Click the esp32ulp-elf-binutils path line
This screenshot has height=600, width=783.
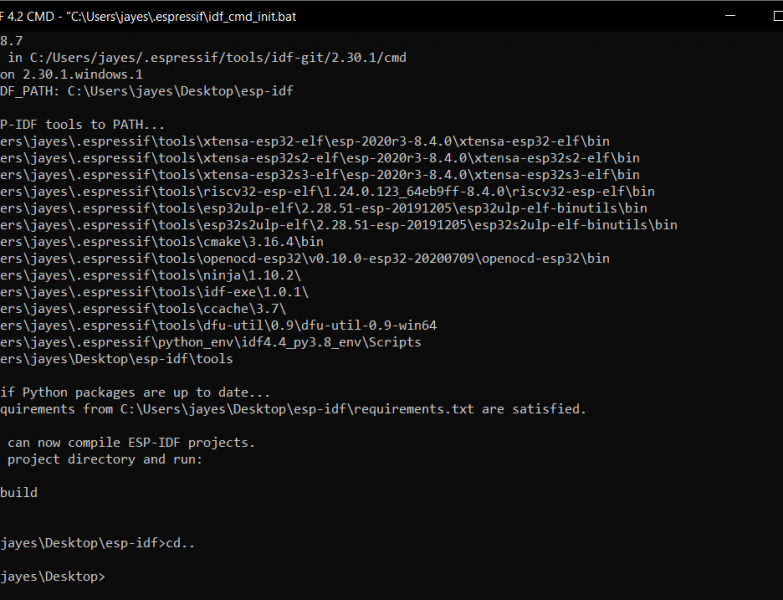click(324, 208)
